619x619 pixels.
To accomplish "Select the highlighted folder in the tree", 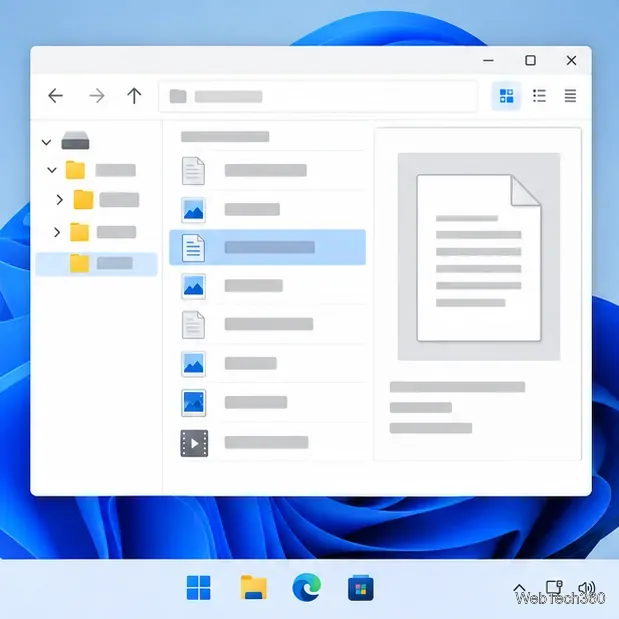I will point(96,264).
